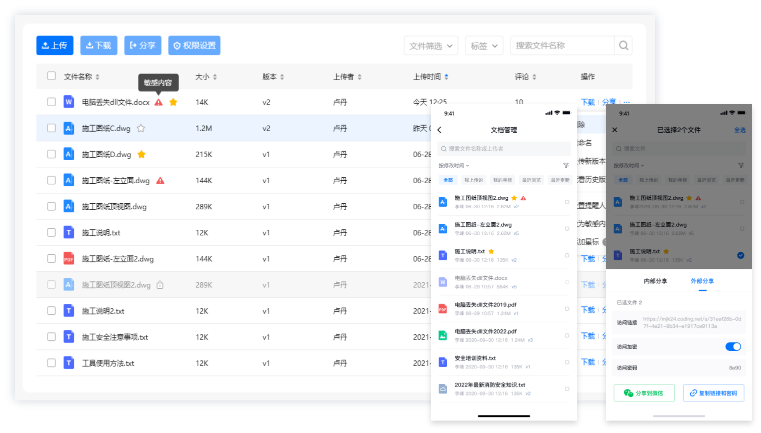This screenshot has height=433, width=761.
Task: Click yellow star beside 电脑丢失dll文件.docx
Action: [x=173, y=102]
